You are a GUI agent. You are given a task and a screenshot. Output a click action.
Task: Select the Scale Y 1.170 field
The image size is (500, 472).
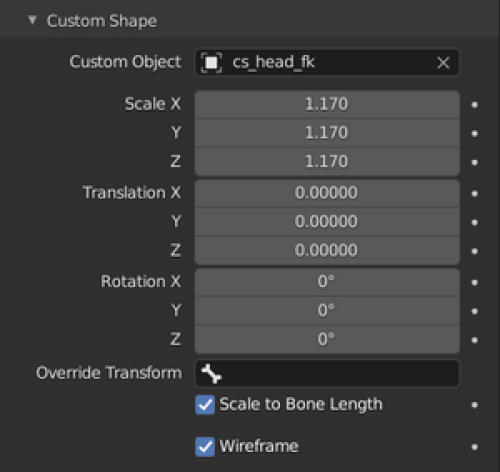327,133
